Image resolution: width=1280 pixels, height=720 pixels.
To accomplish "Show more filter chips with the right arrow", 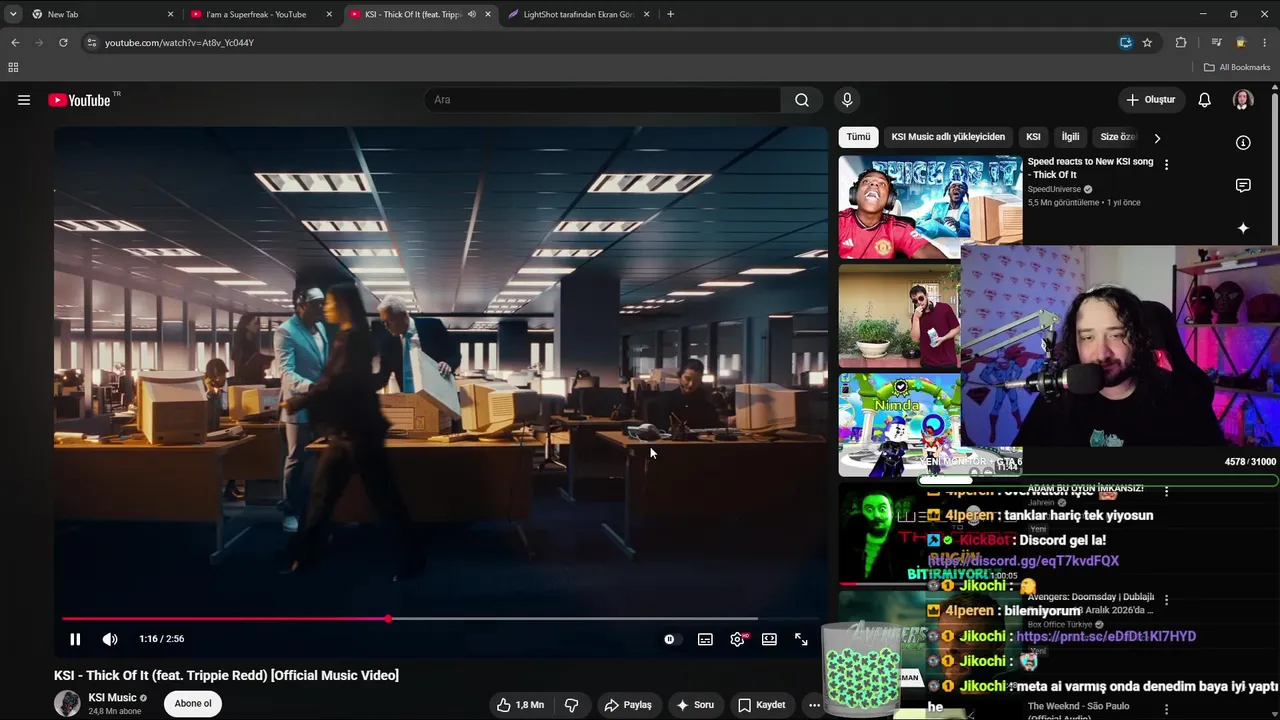I will (x=1157, y=138).
